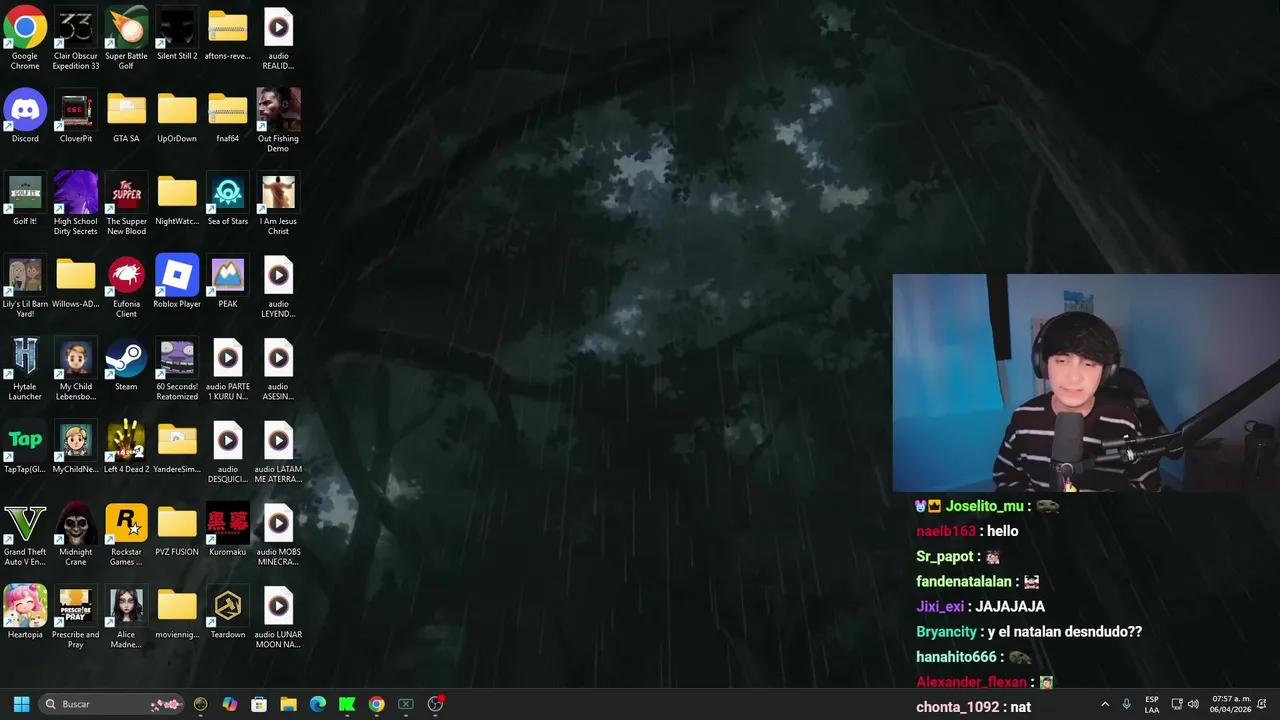Select the Sea of Stars shortcut

[227, 200]
